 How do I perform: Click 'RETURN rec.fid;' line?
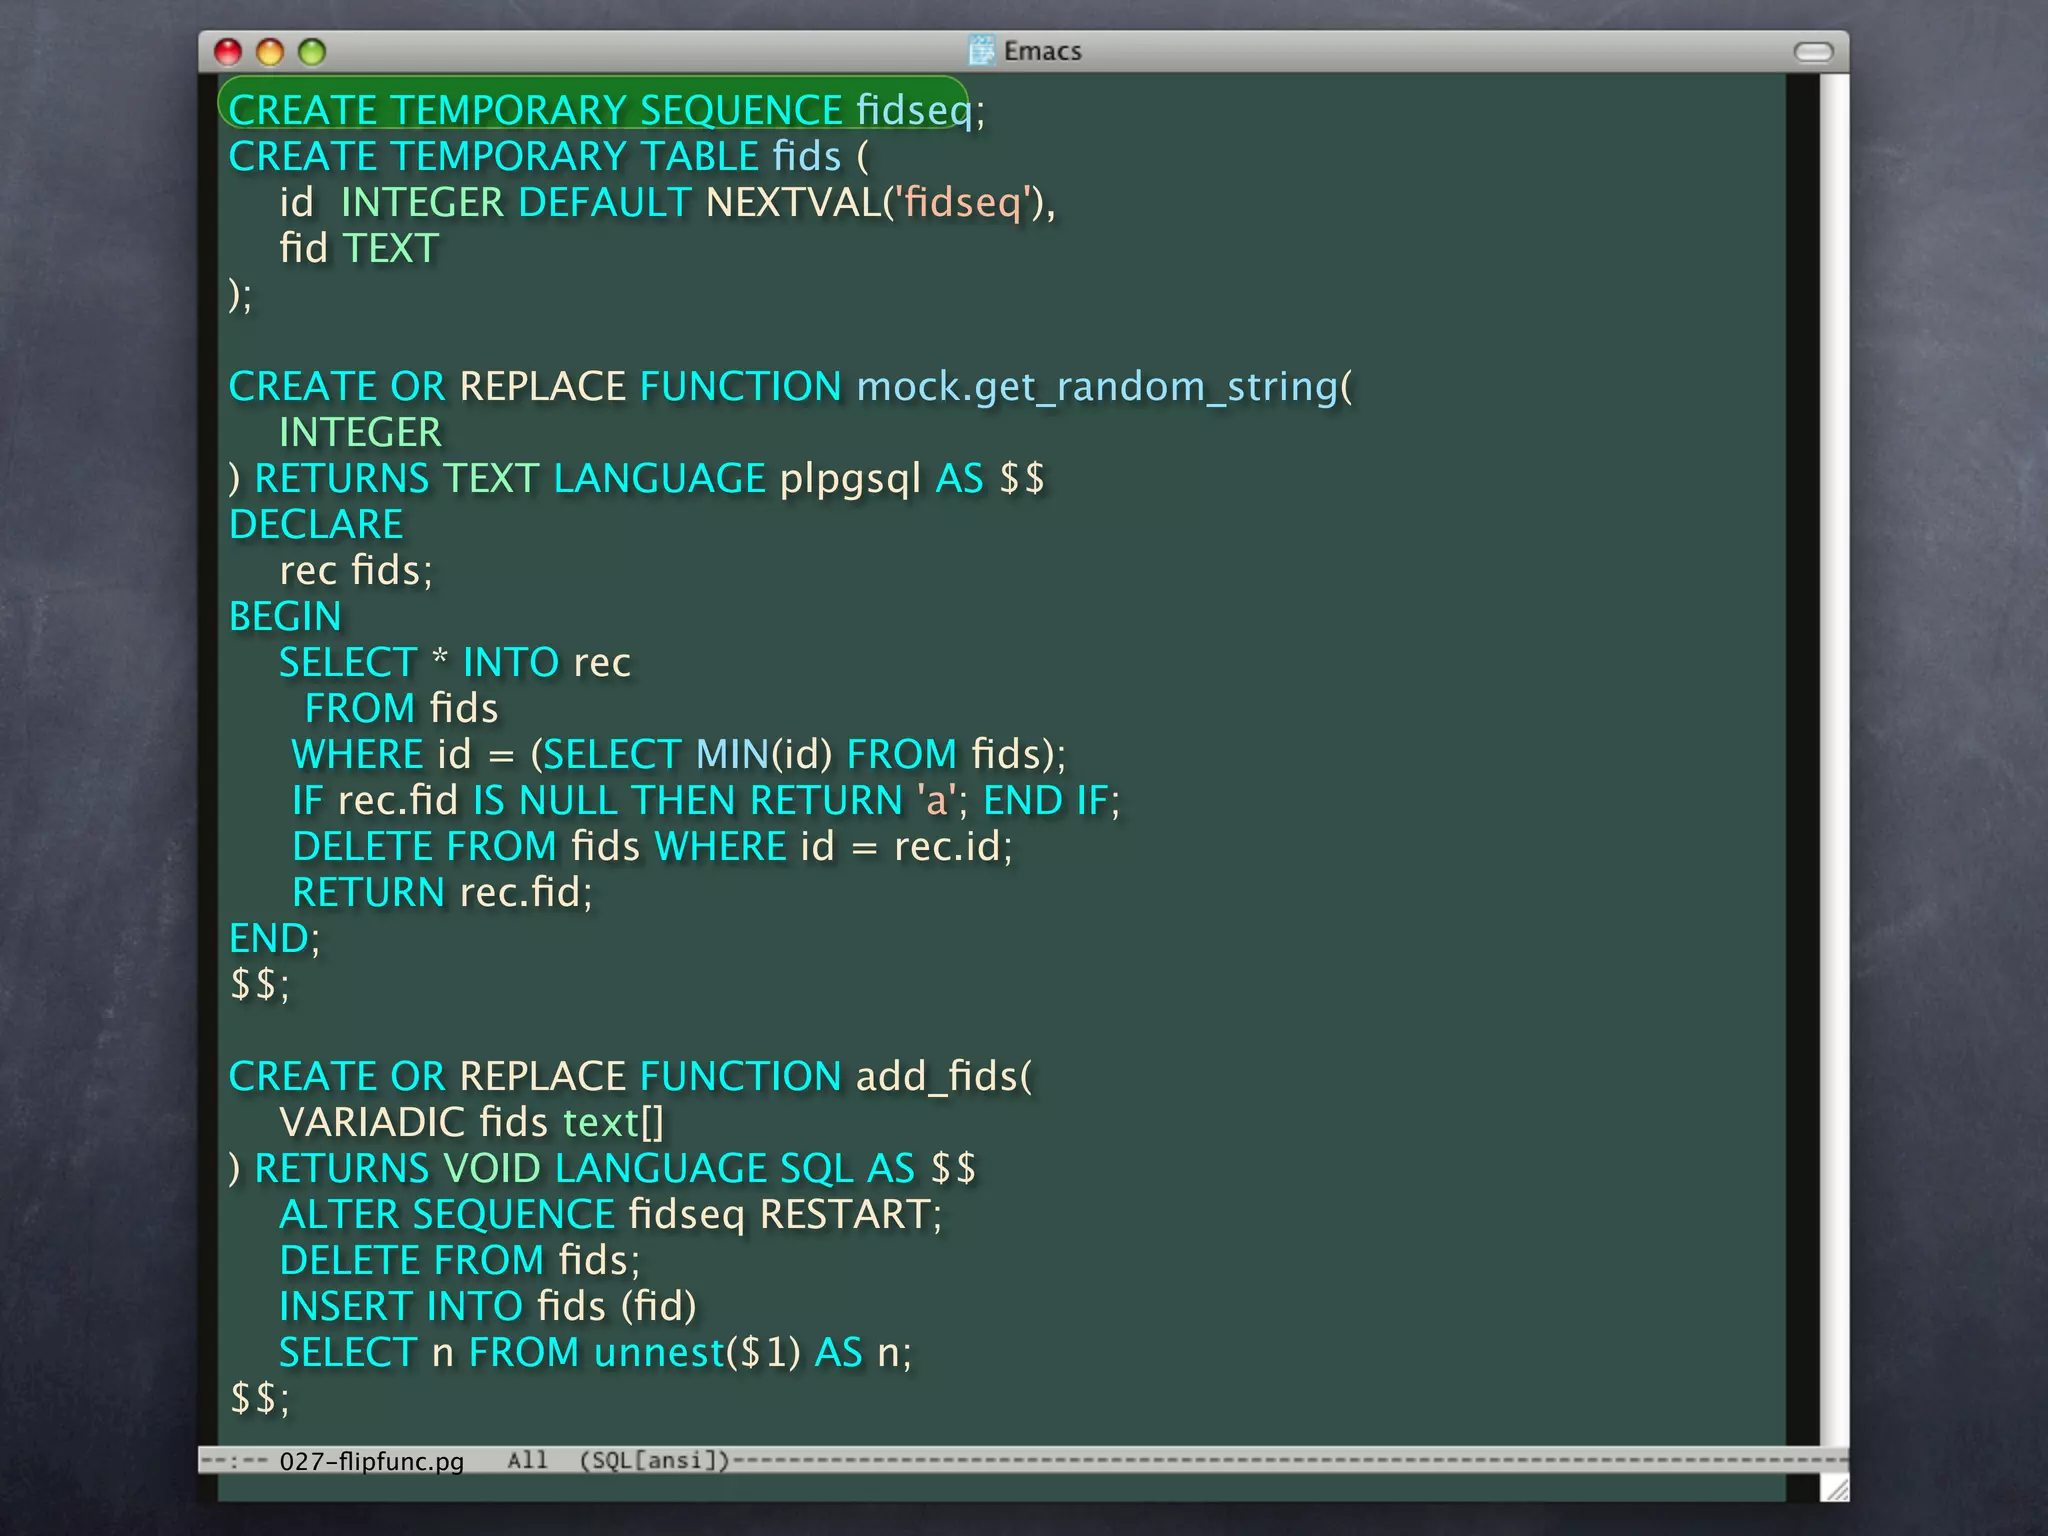pyautogui.click(x=442, y=892)
